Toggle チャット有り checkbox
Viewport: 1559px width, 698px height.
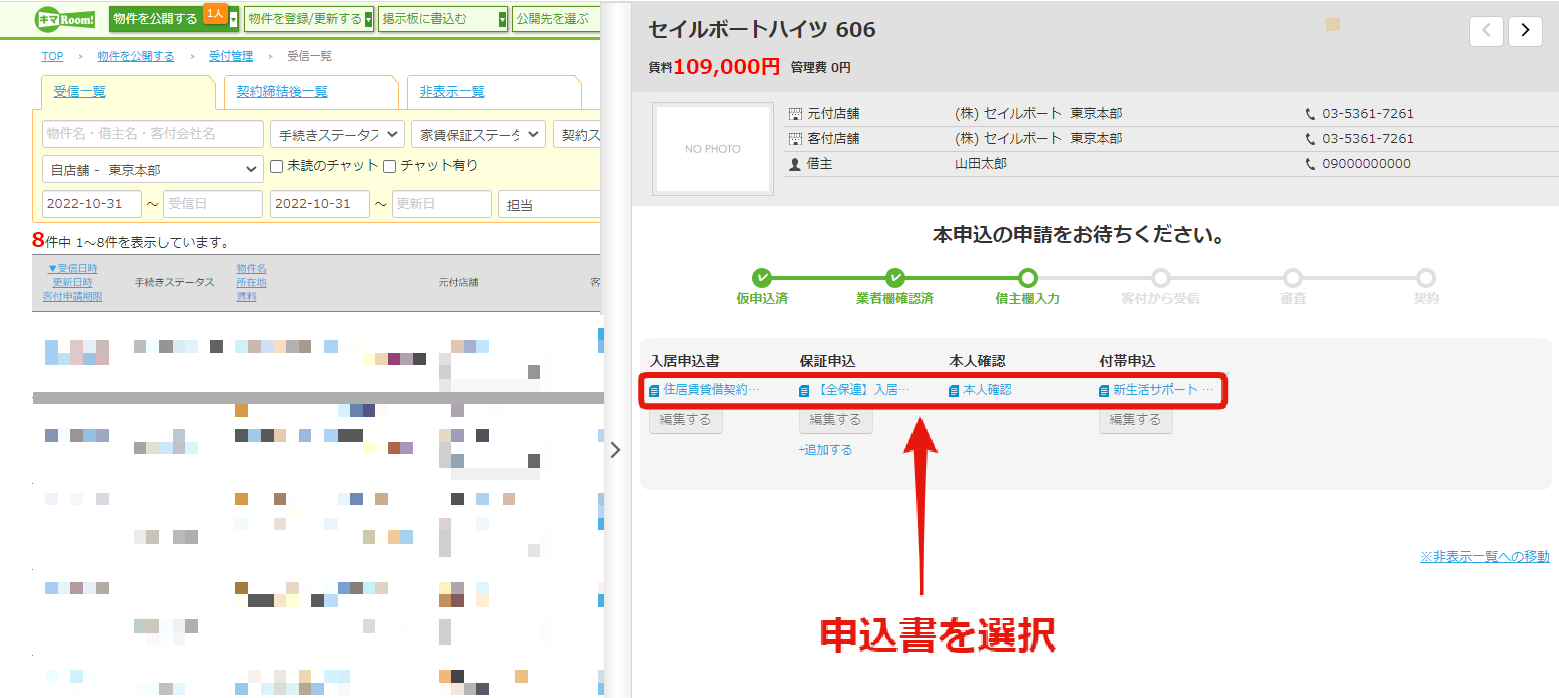coord(390,166)
